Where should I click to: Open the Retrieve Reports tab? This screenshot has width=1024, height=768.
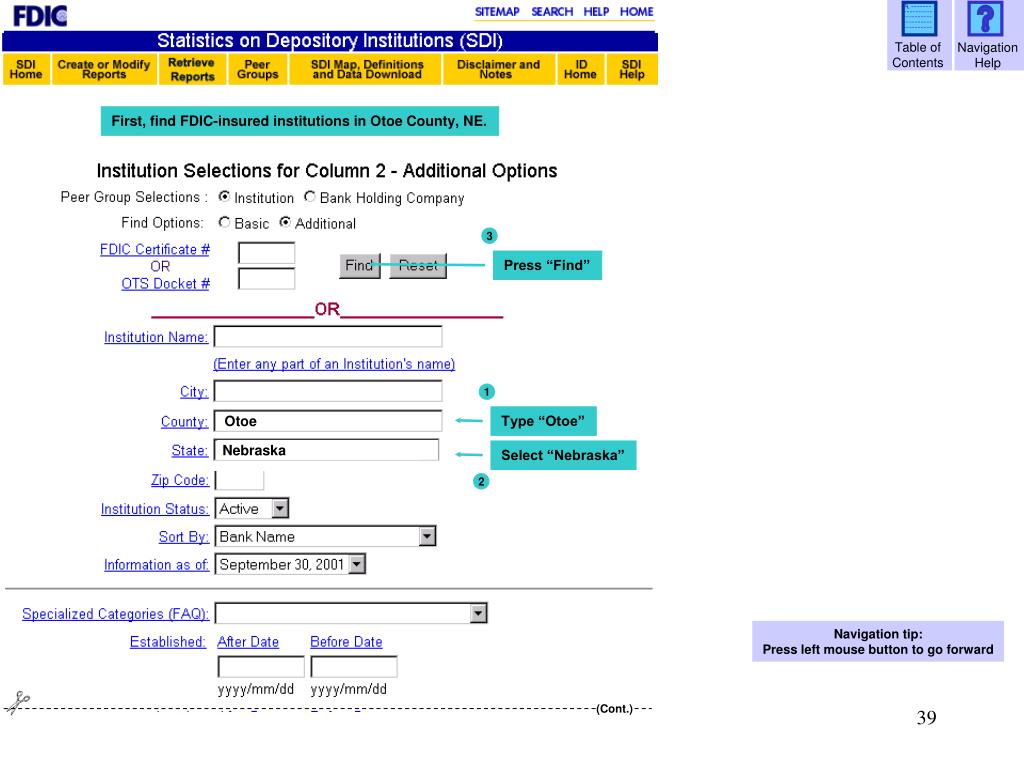coord(192,69)
